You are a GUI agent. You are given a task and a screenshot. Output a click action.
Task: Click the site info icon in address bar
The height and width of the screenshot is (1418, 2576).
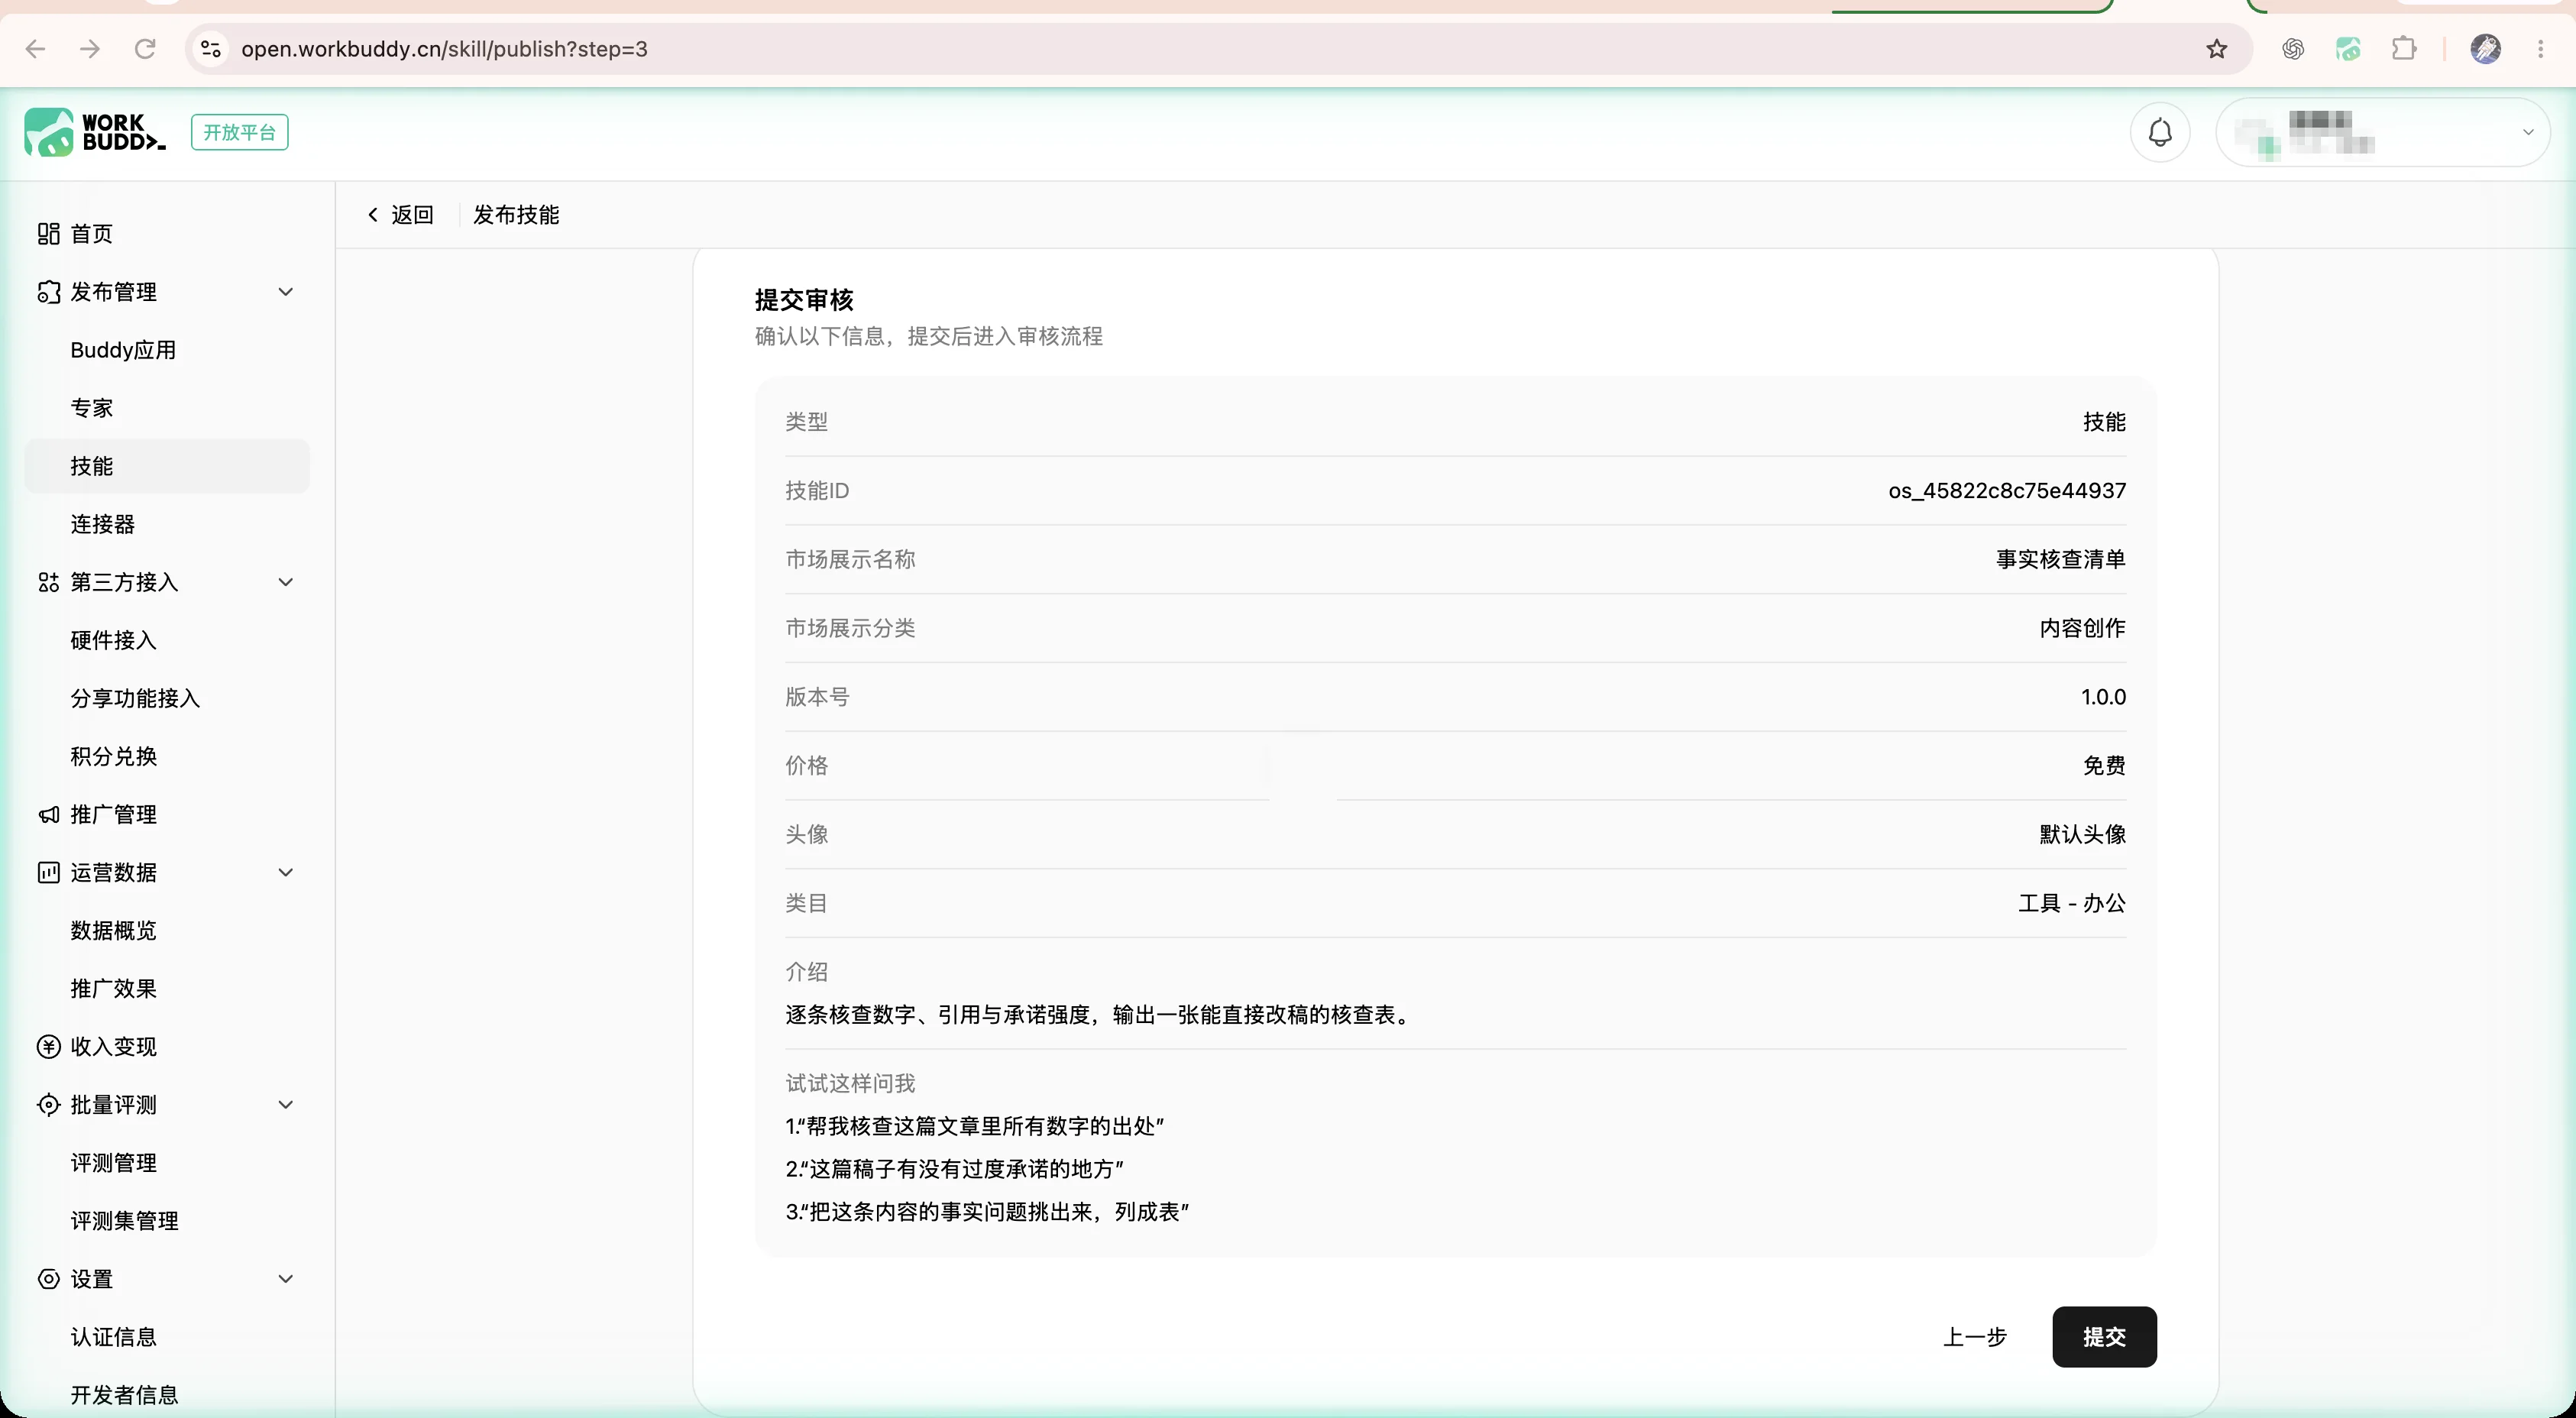(211, 49)
